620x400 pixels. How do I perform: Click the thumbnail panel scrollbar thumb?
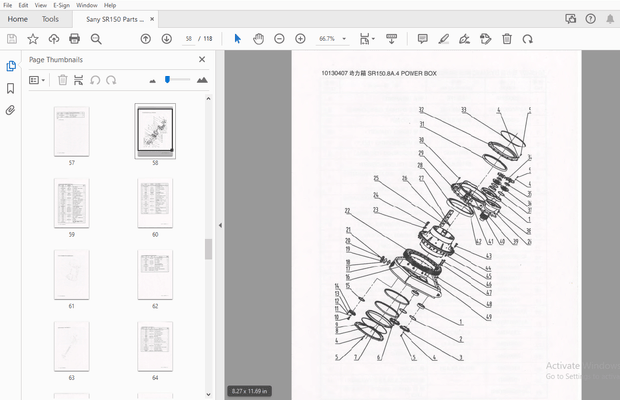208,249
